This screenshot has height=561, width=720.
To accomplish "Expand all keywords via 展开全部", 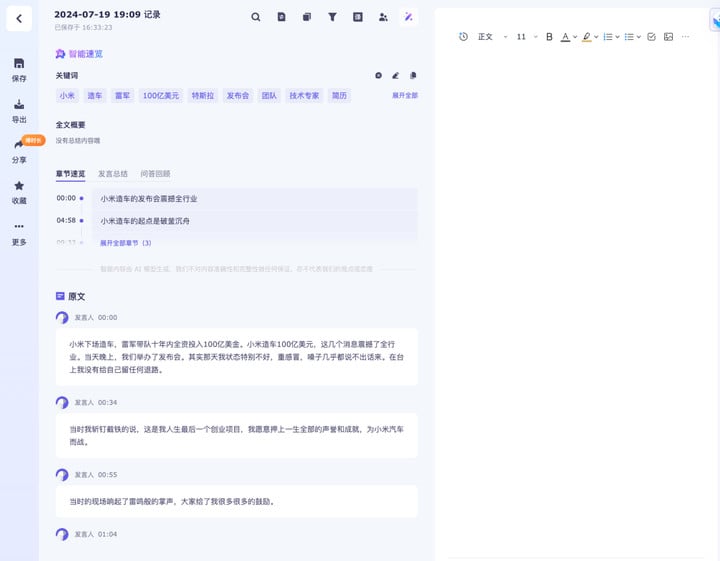I will (x=405, y=95).
